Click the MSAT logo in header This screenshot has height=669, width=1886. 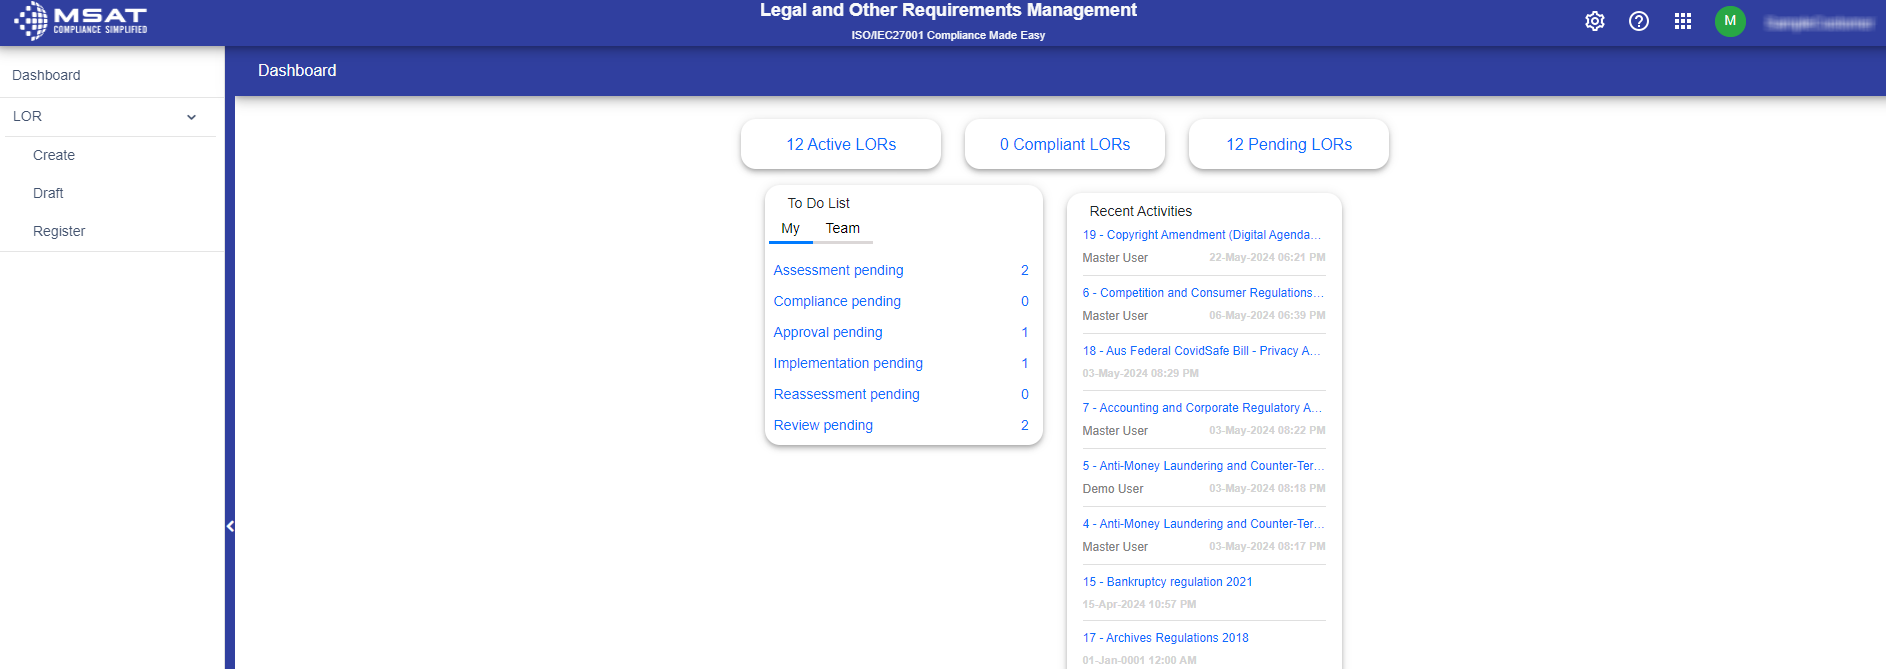point(81,20)
